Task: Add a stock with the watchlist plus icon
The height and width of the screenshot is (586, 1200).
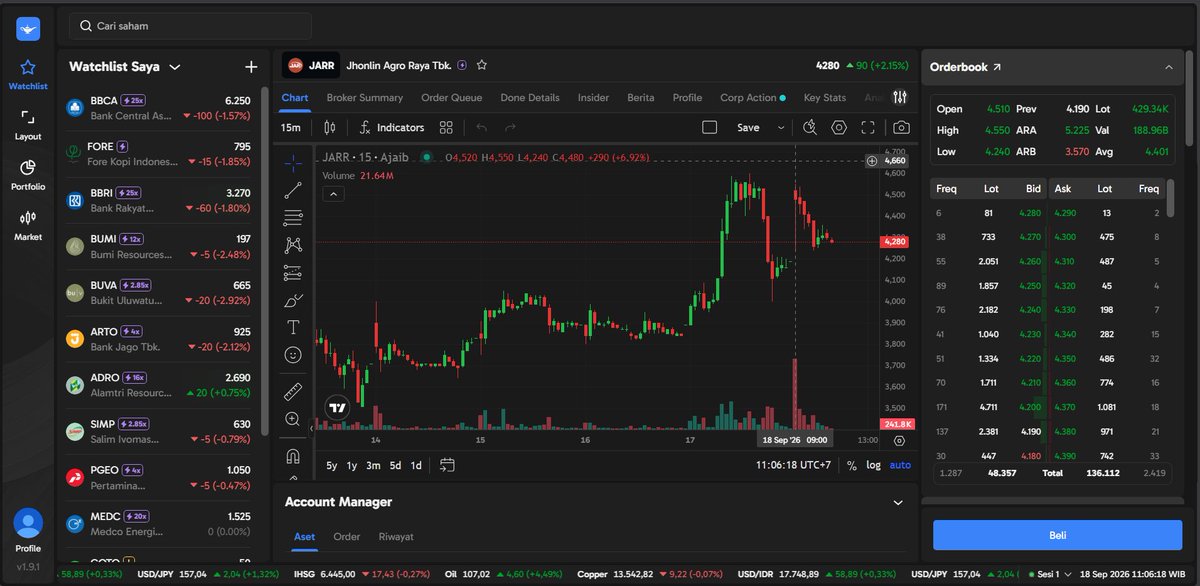Action: click(x=251, y=67)
